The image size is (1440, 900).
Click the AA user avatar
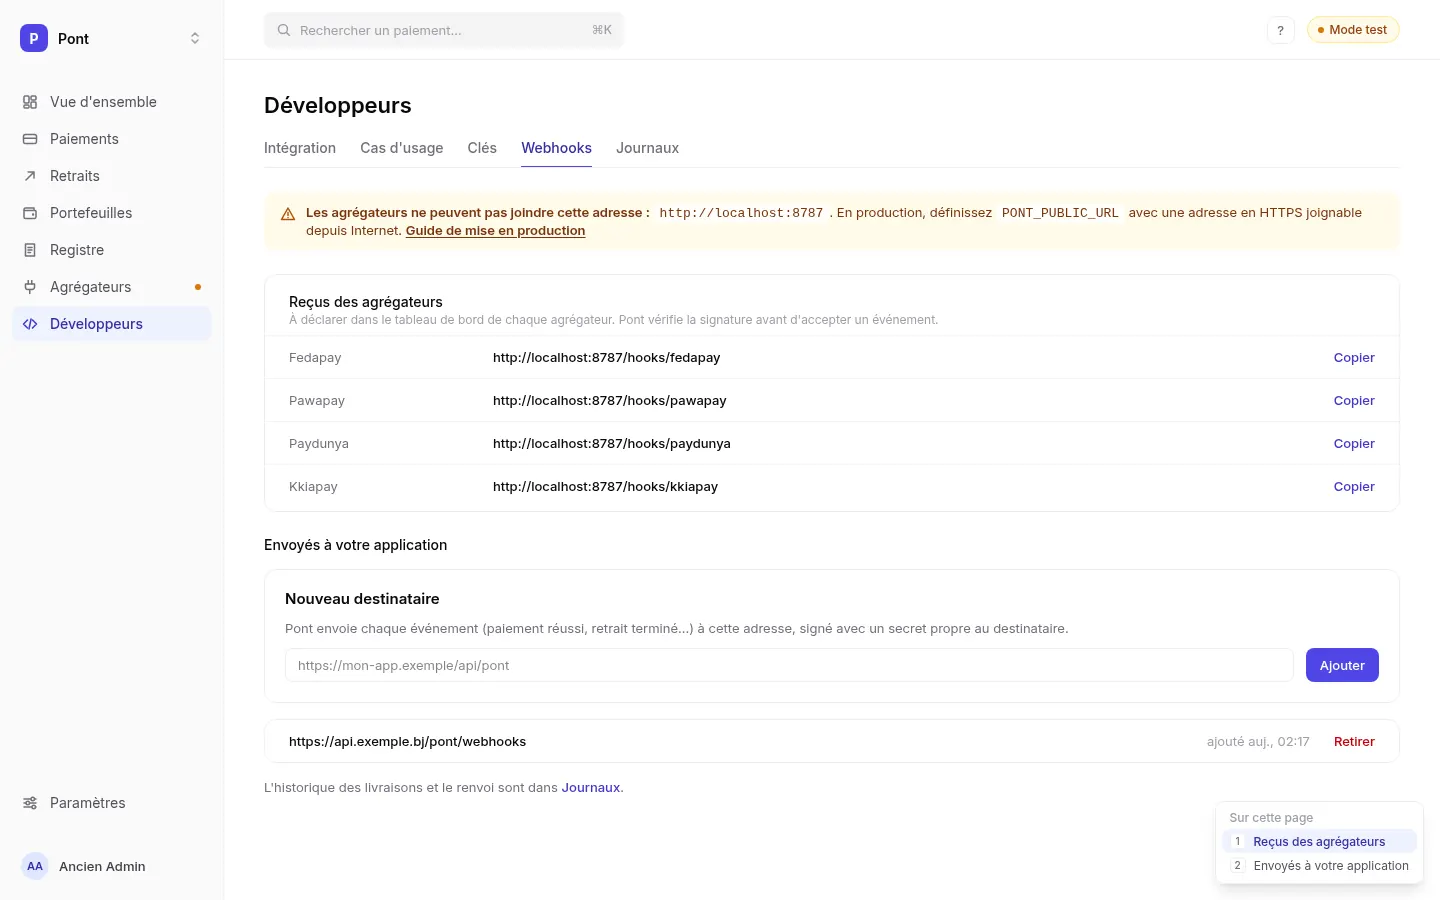(35, 866)
